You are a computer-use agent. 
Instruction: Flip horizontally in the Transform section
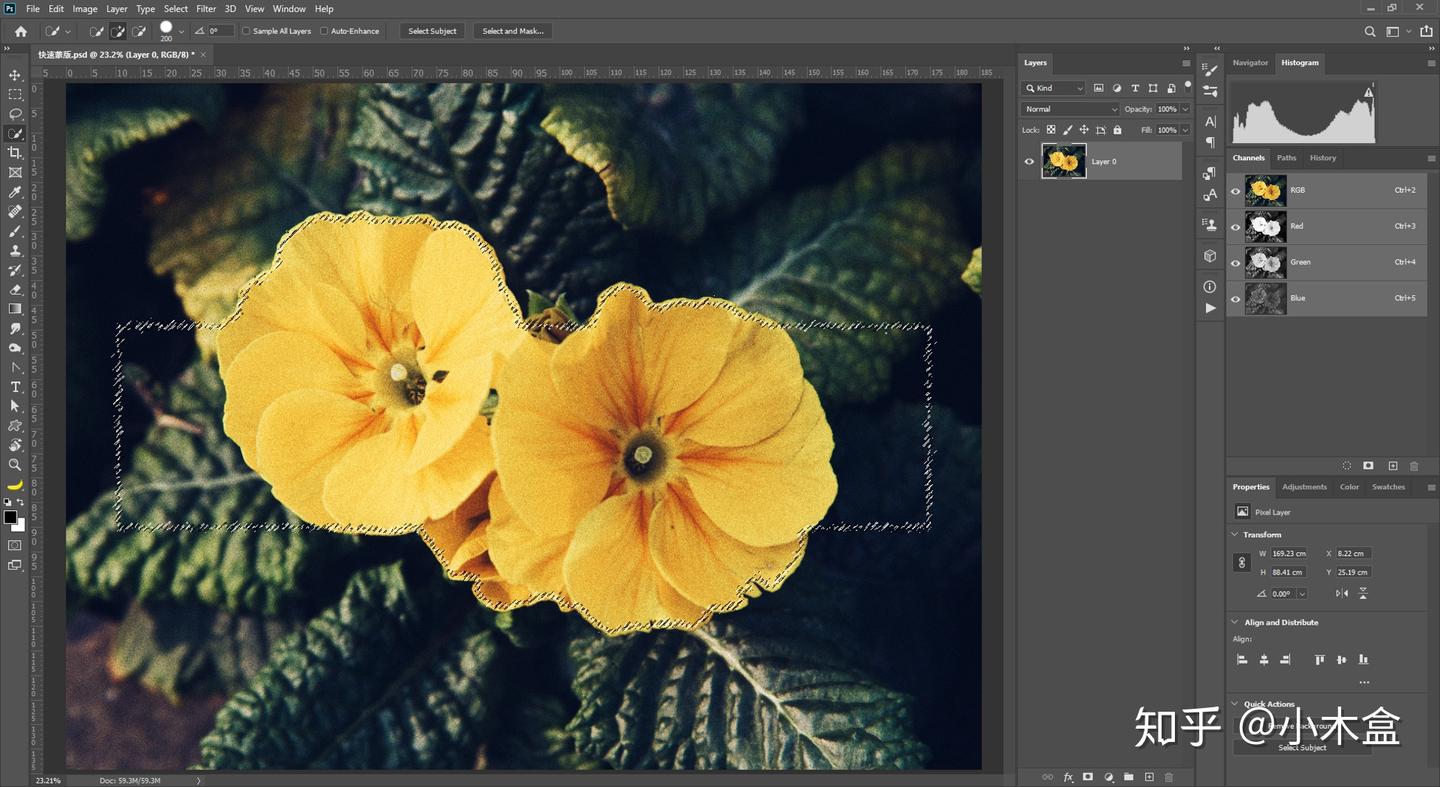pyautogui.click(x=1341, y=594)
